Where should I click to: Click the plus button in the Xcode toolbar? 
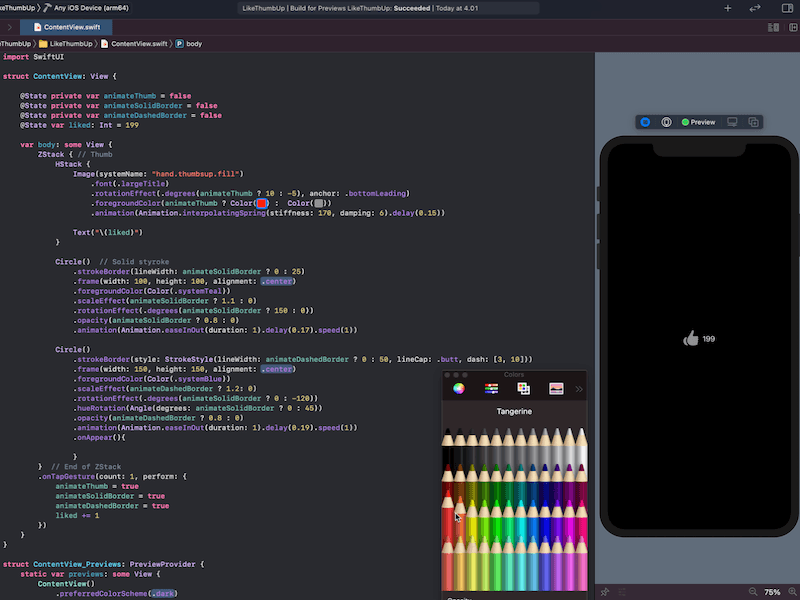727,8
